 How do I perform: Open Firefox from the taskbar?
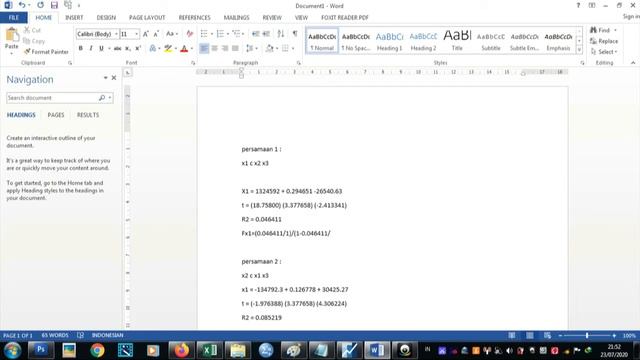click(x=181, y=350)
